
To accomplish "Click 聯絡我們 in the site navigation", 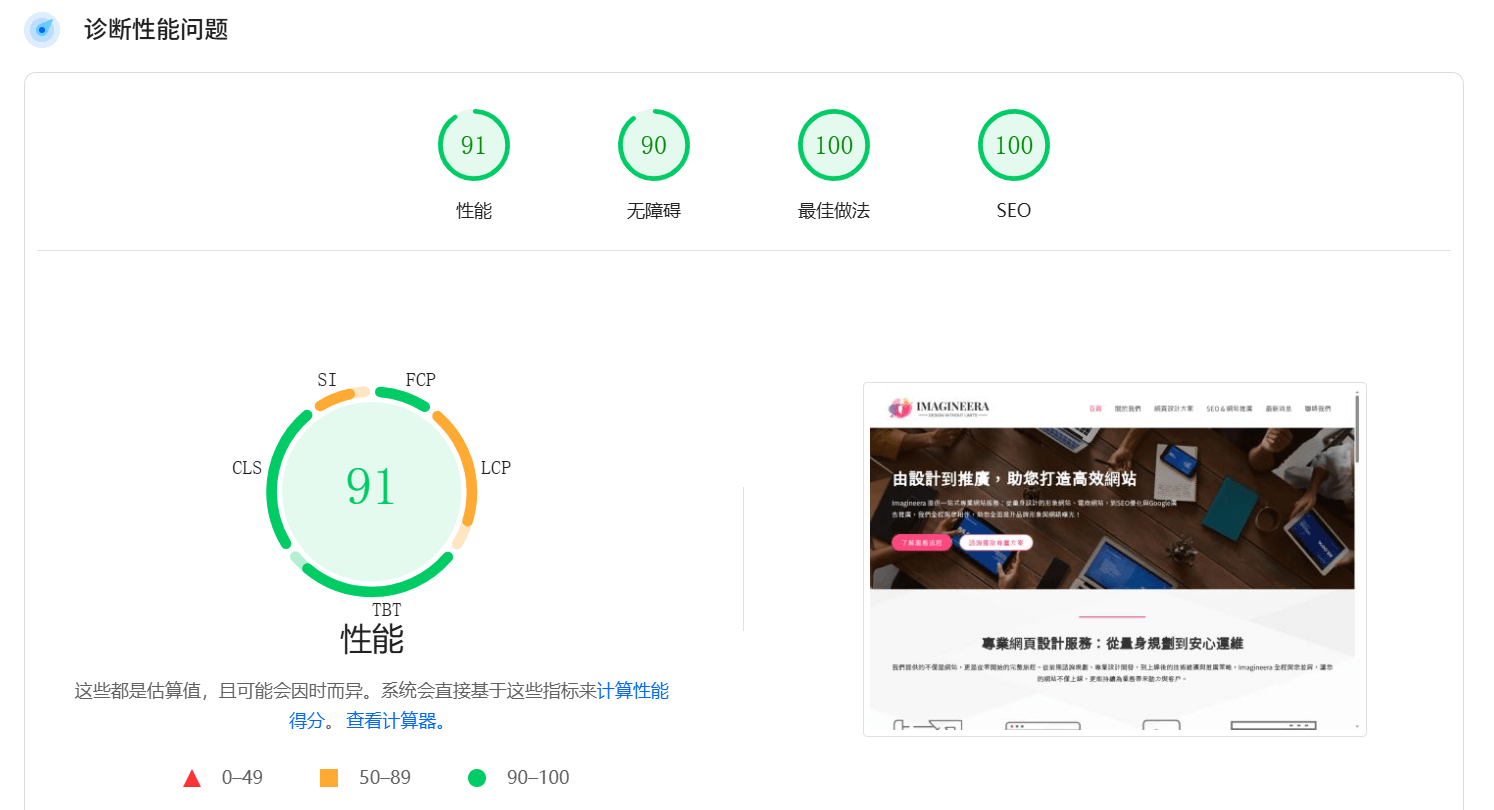I will 1320,408.
